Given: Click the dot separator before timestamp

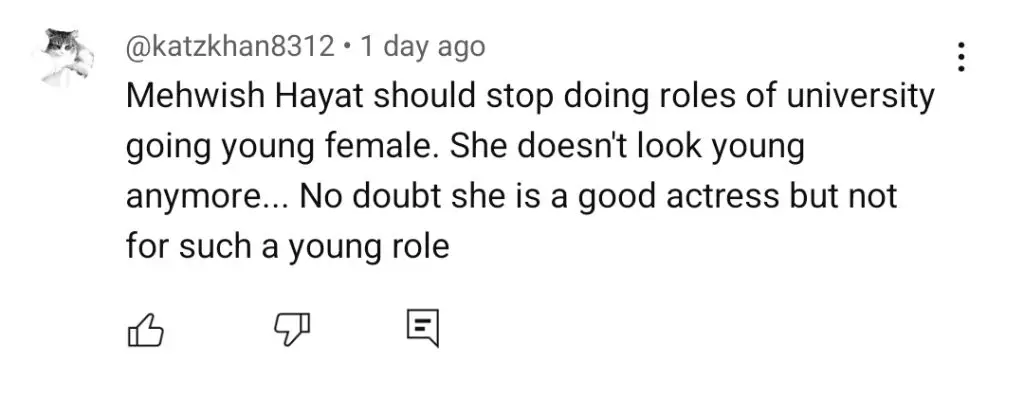Looking at the screenshot, I should (348, 48).
